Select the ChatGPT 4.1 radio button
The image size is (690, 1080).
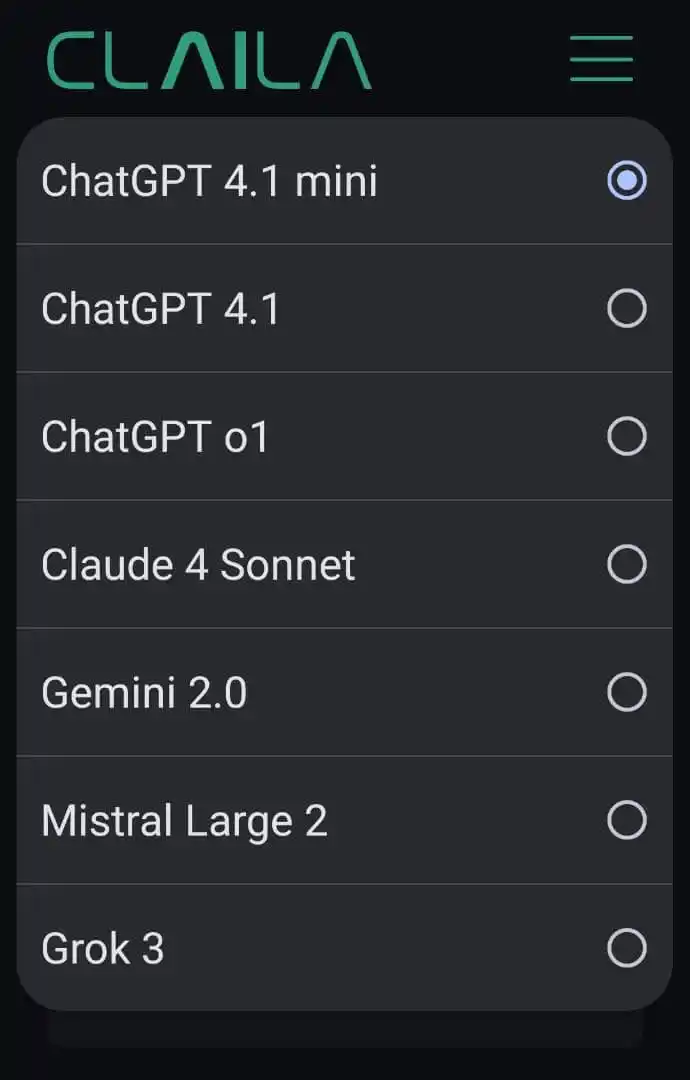pos(627,308)
